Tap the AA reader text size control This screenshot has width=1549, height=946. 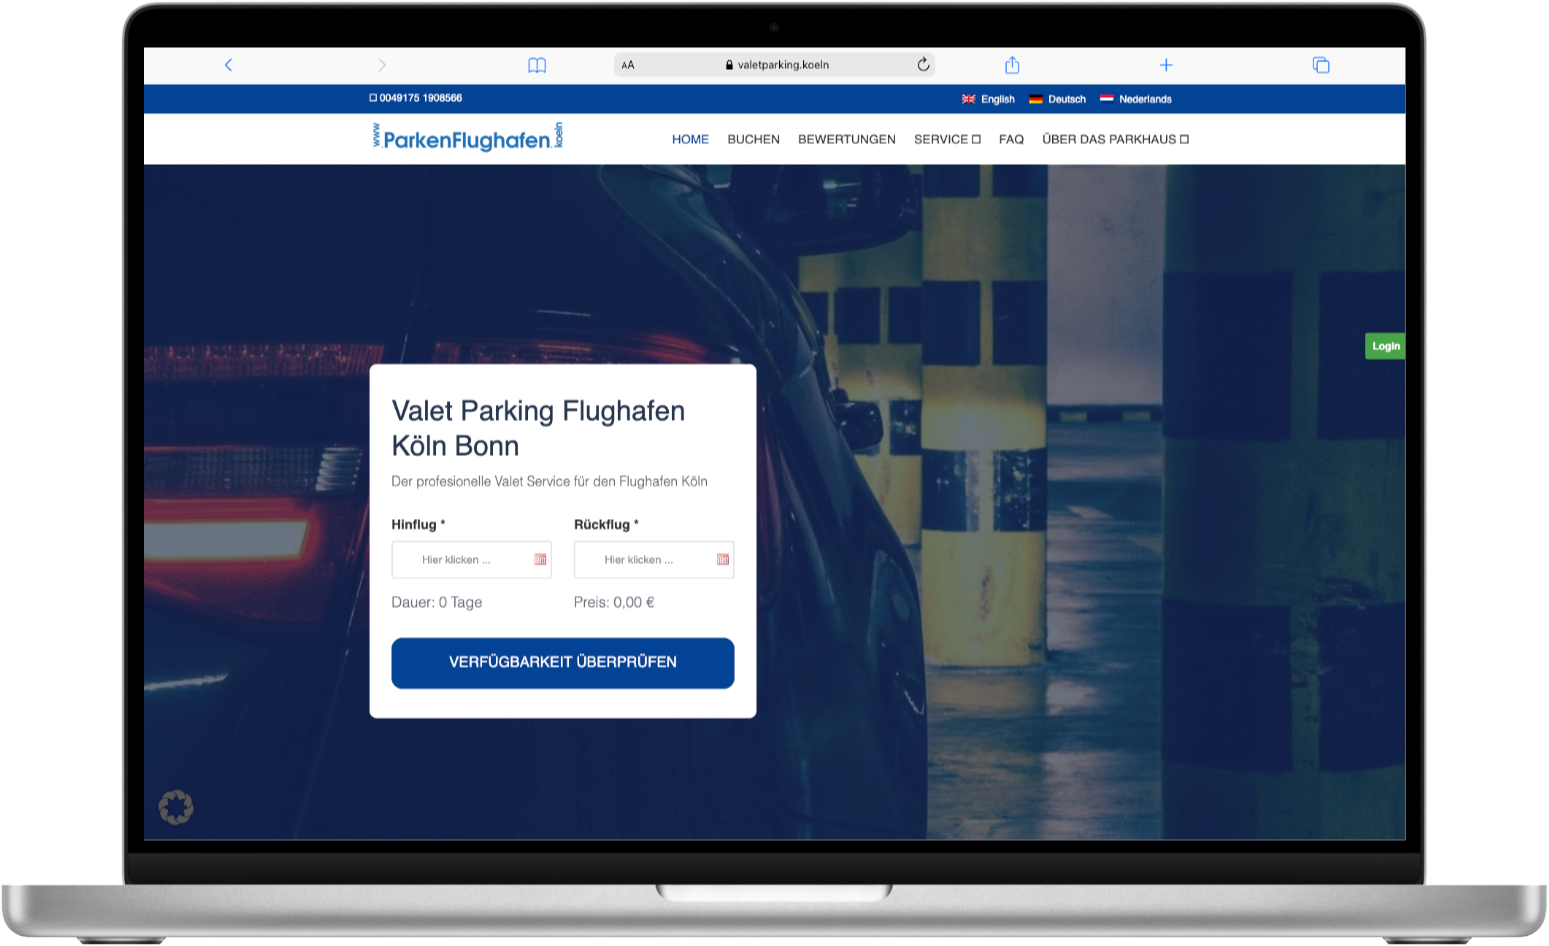(x=628, y=65)
